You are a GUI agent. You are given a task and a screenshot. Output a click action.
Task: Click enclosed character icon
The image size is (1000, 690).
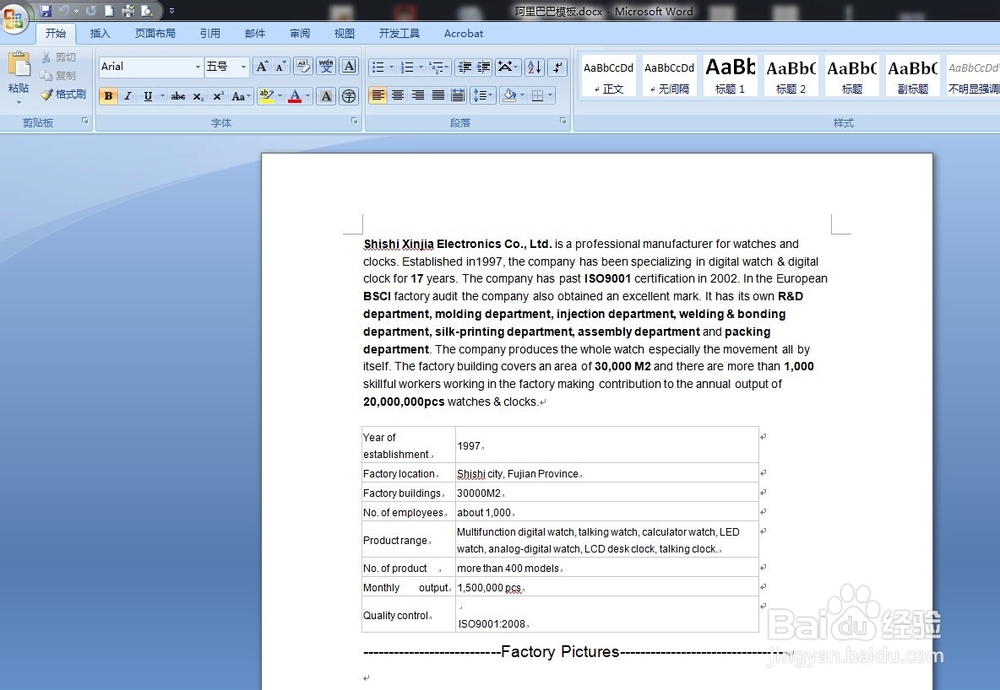pos(349,96)
